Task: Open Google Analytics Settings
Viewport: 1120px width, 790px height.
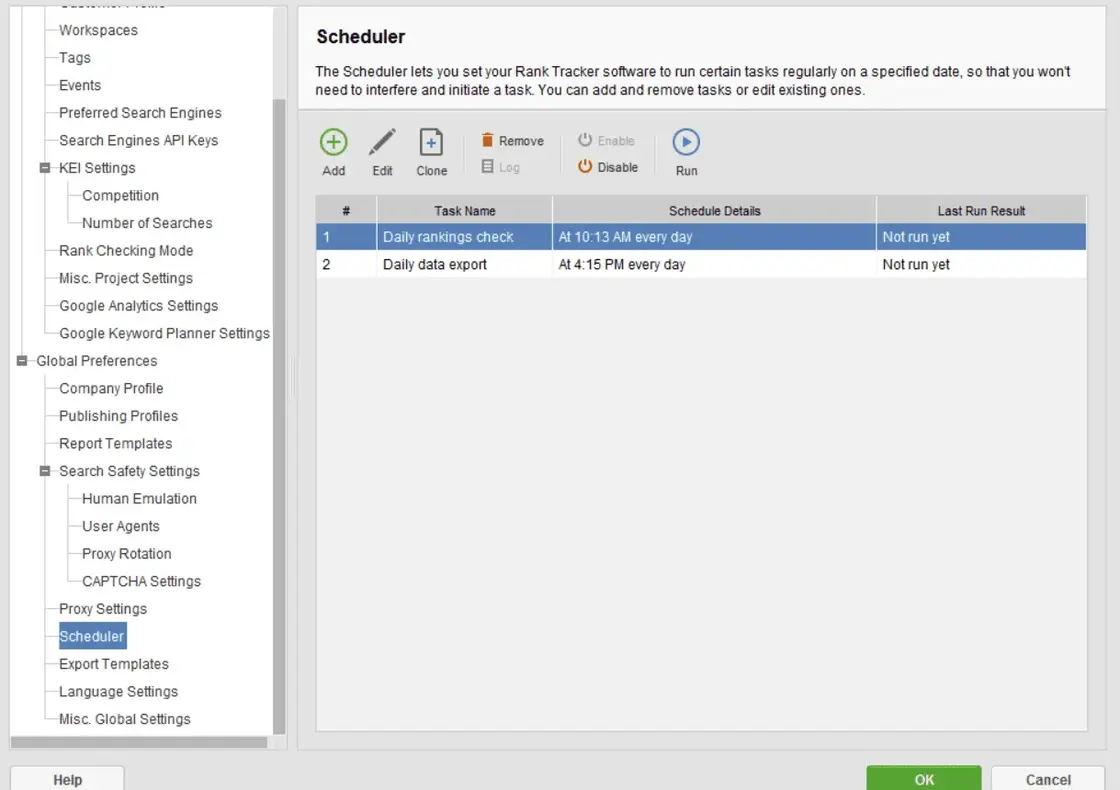Action: (x=139, y=306)
